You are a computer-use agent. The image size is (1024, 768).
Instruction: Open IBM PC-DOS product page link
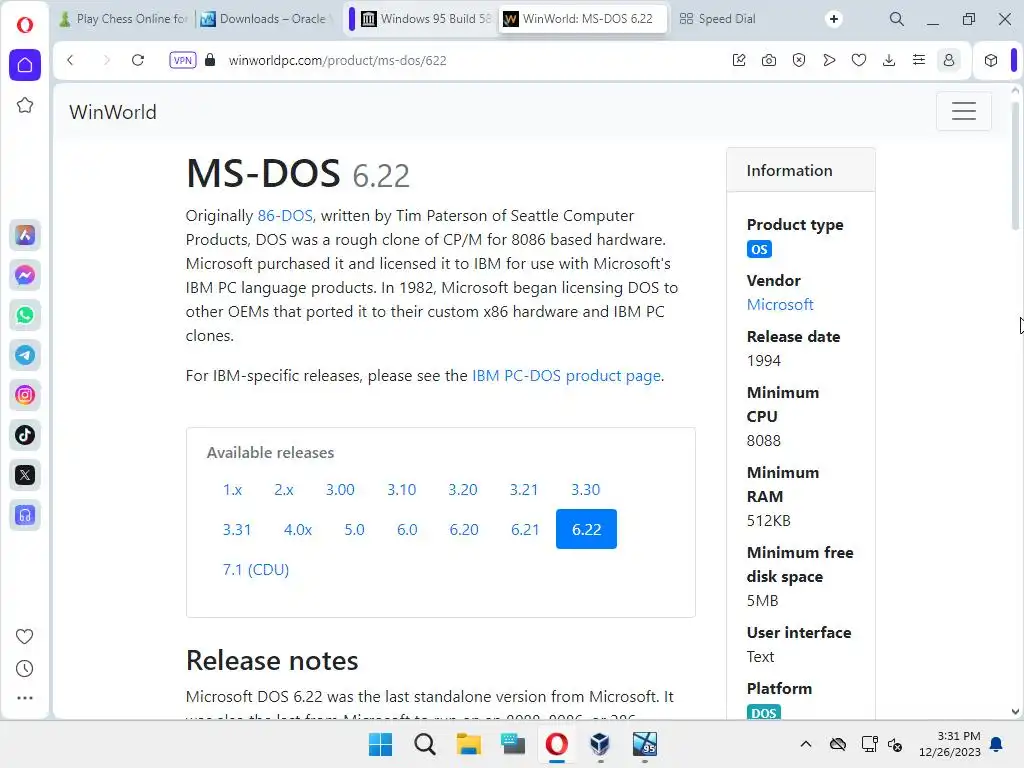coord(566,376)
